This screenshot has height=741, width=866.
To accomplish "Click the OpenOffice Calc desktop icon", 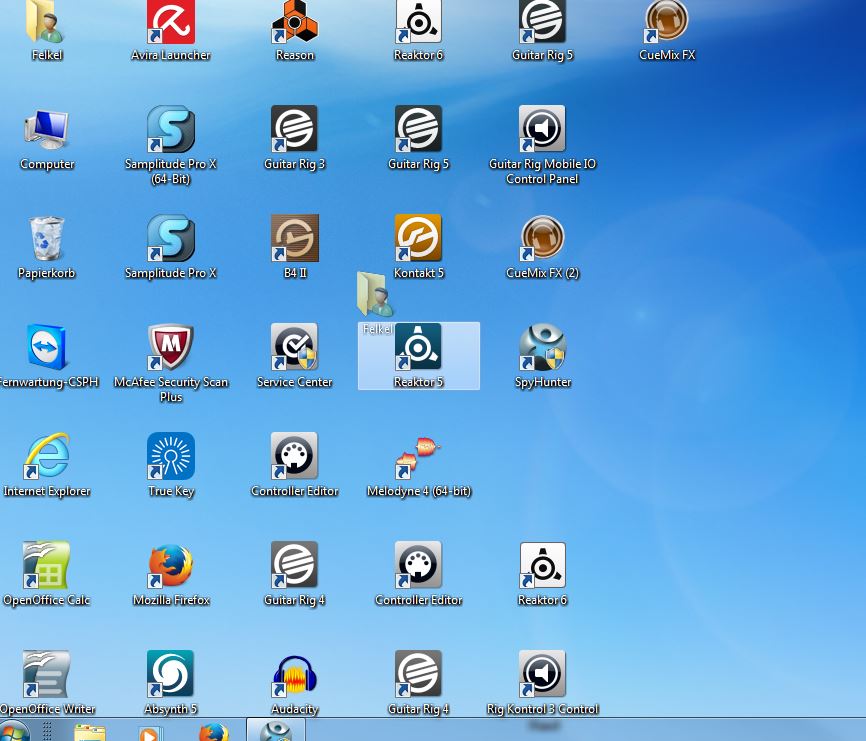I will point(47,566).
